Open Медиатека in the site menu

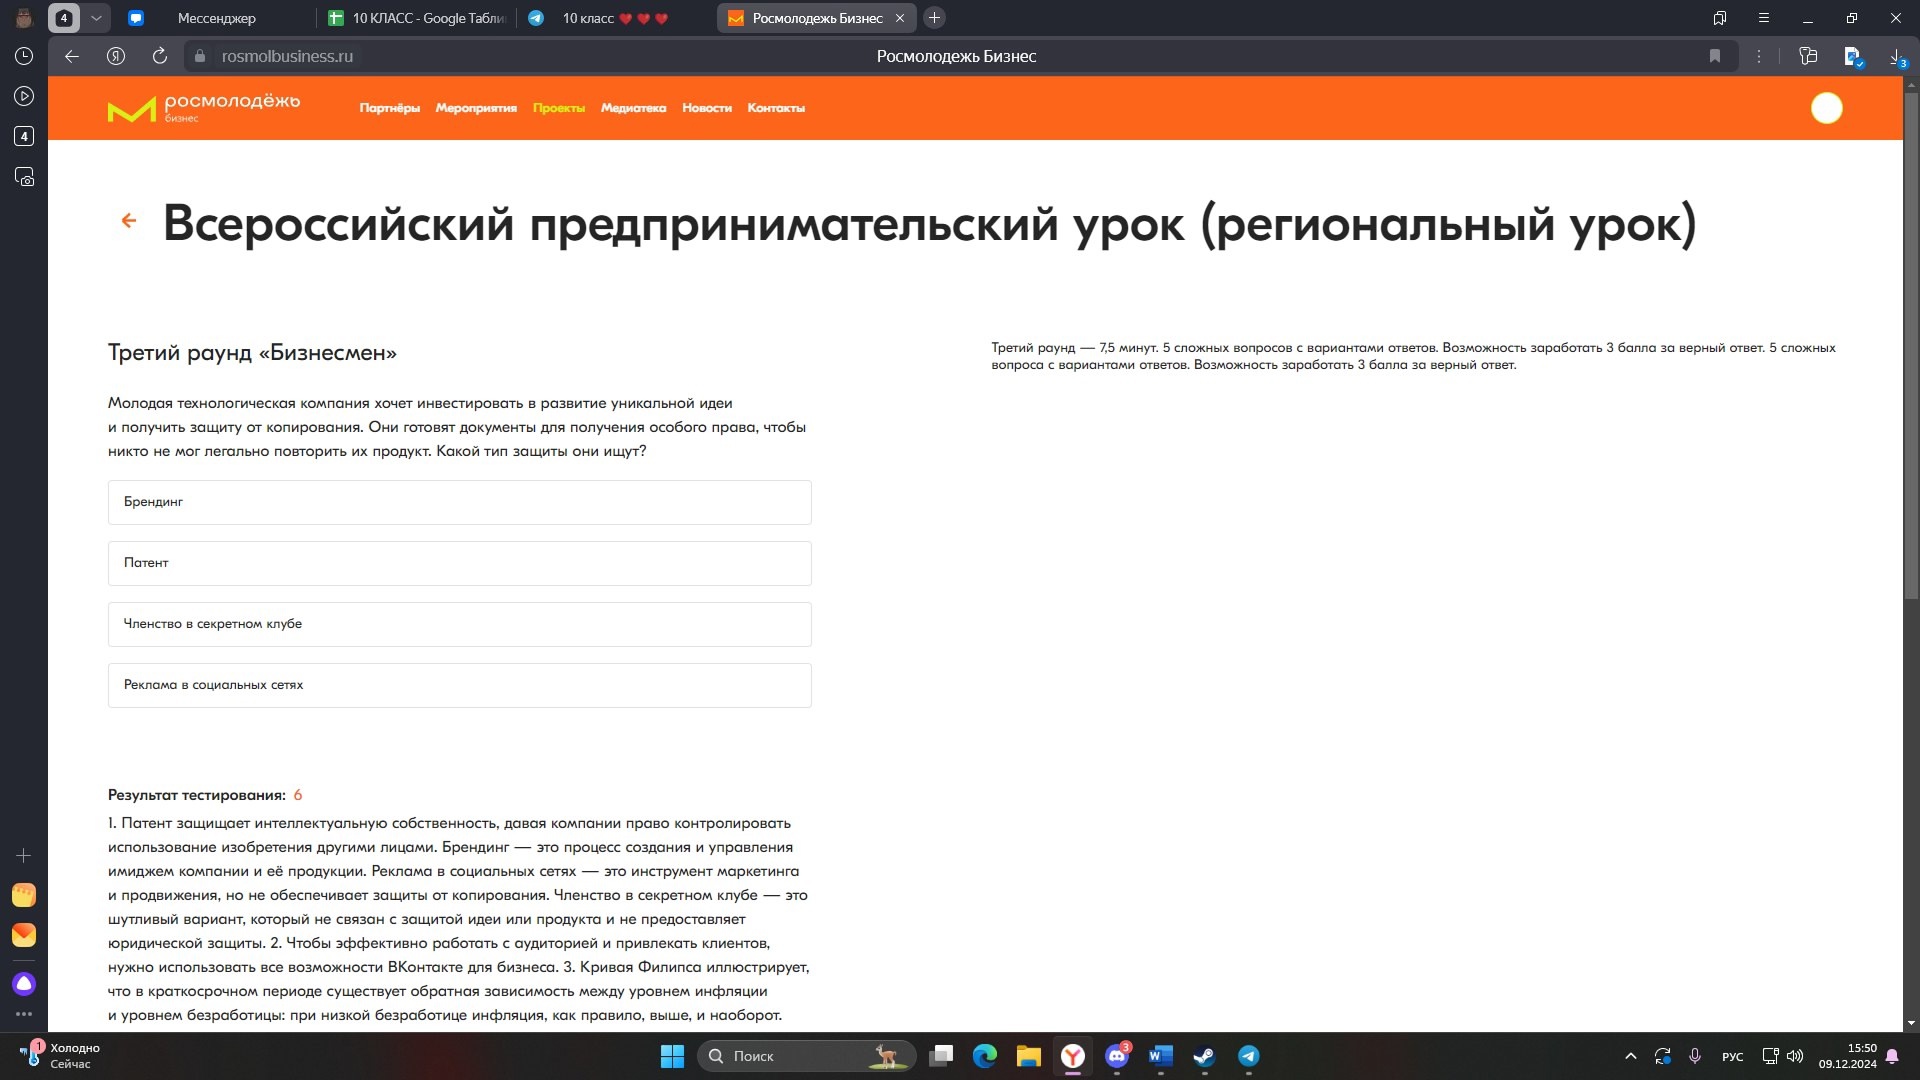point(633,108)
